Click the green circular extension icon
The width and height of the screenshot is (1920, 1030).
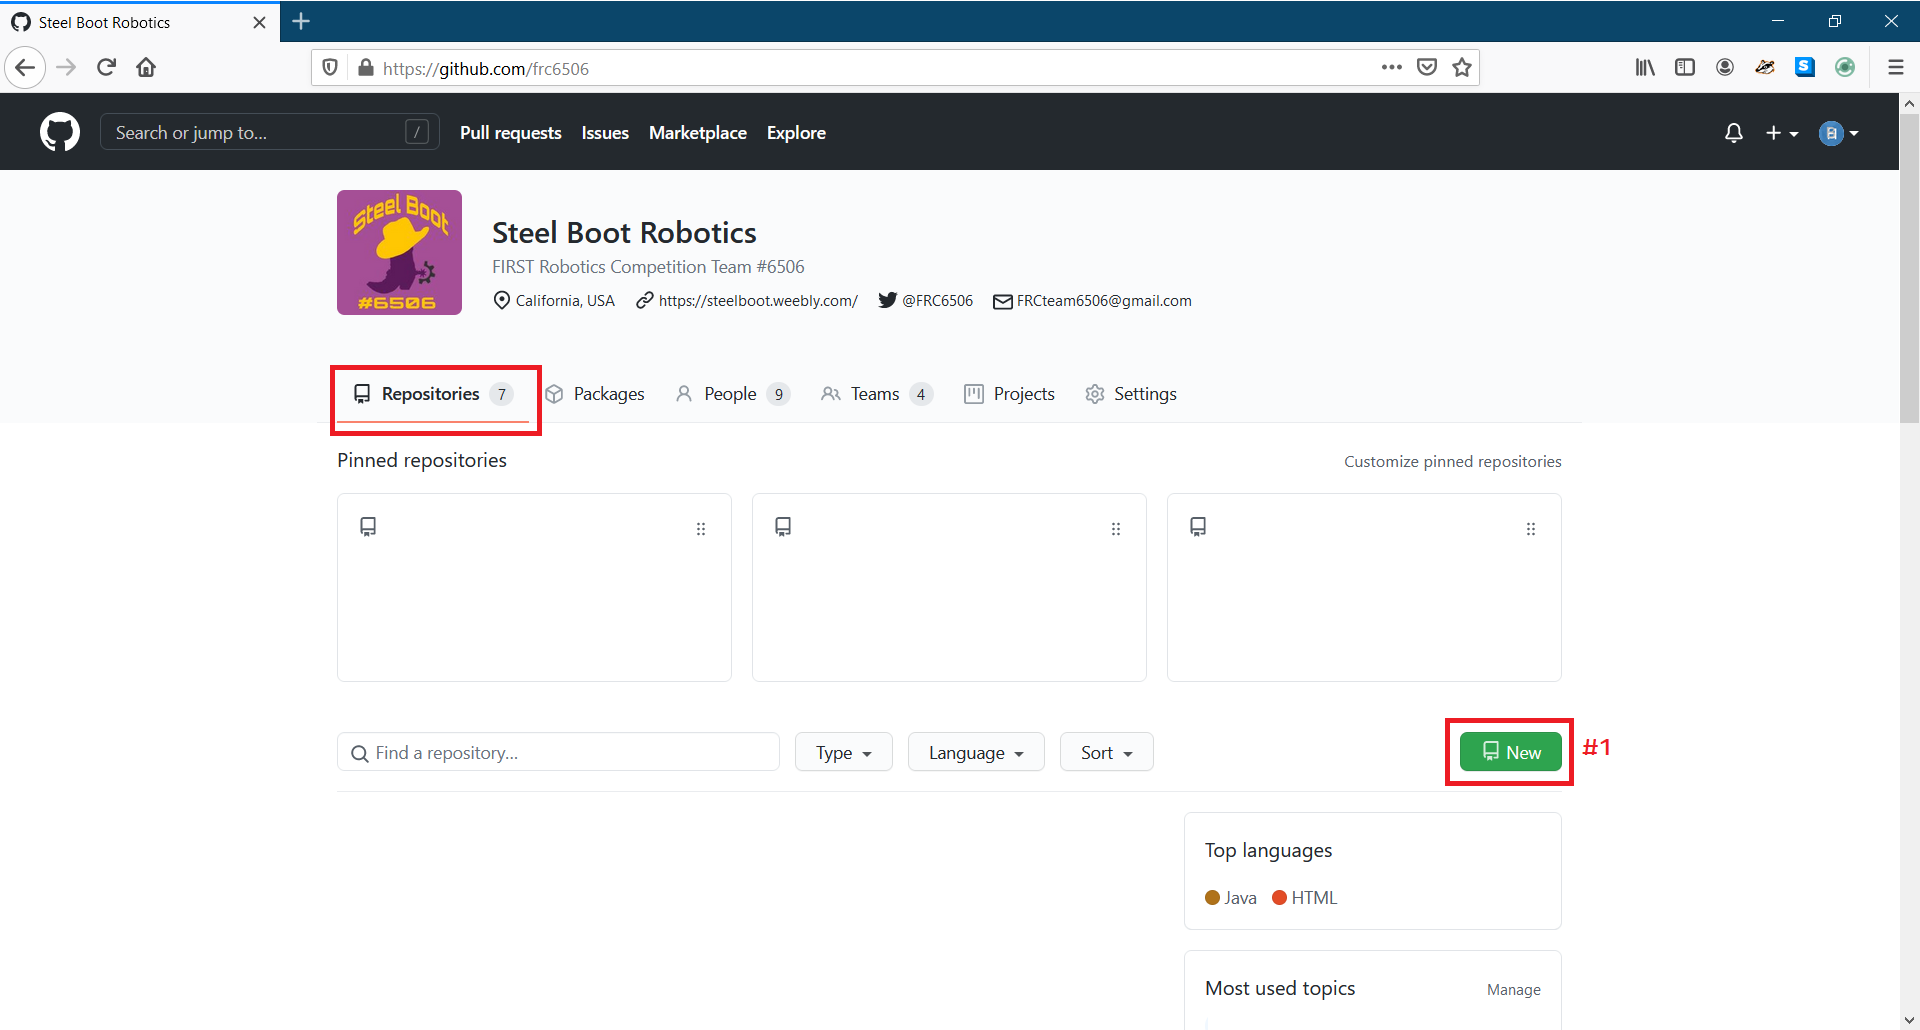point(1845,68)
